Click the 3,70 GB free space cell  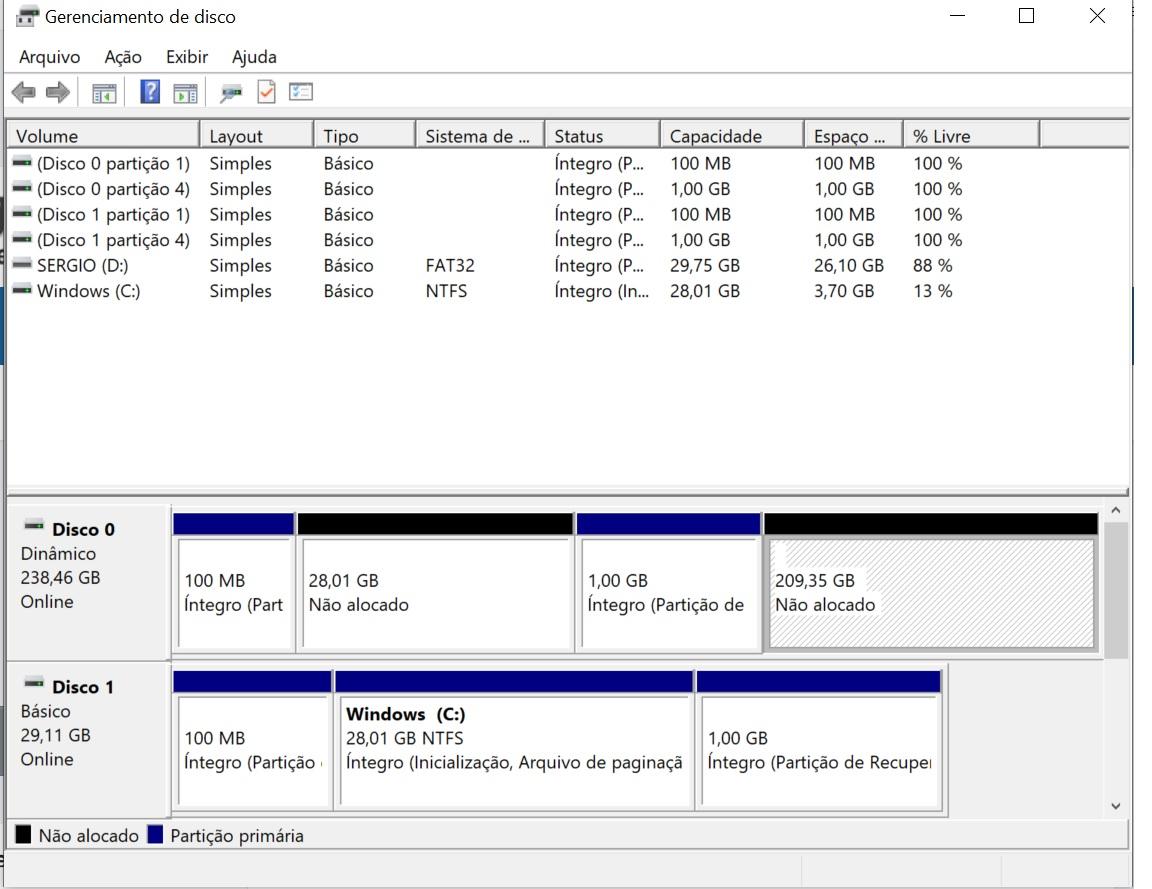tap(844, 291)
